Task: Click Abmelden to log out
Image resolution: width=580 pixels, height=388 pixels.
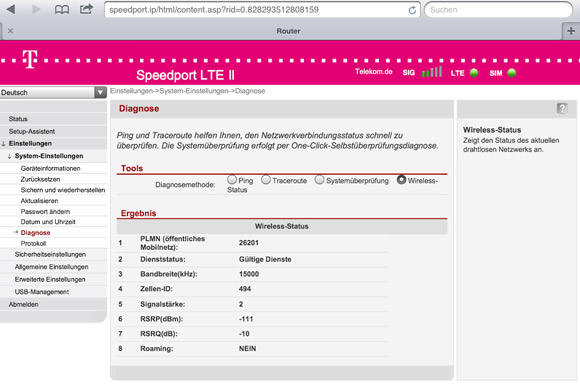Action: point(23,304)
